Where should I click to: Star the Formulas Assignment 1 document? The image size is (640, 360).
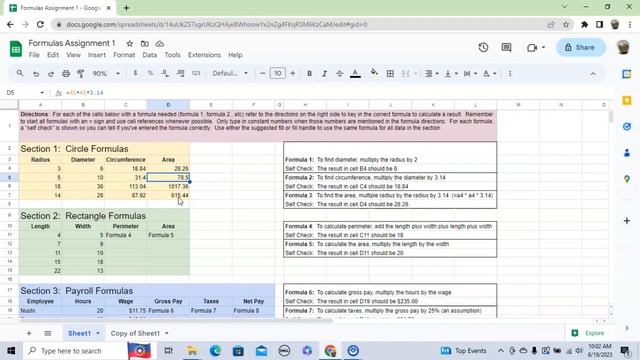130,43
